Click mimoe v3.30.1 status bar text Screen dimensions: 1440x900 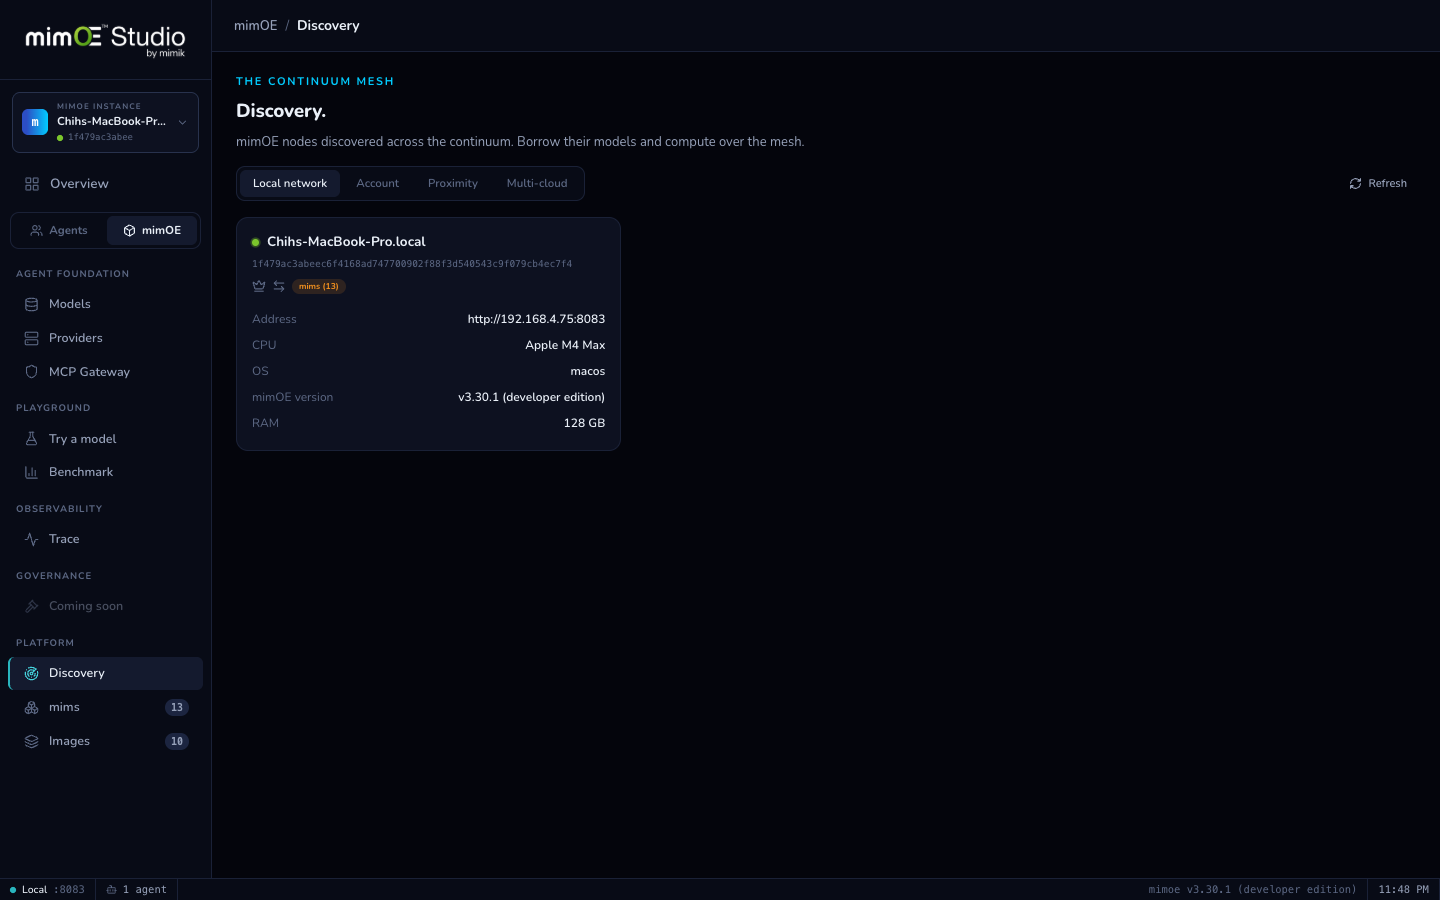click(1252, 890)
